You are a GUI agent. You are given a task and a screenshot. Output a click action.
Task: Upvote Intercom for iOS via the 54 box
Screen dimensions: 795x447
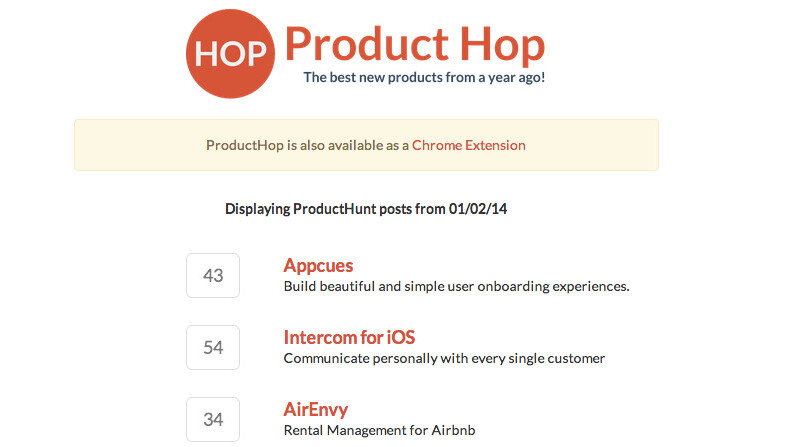(x=213, y=347)
